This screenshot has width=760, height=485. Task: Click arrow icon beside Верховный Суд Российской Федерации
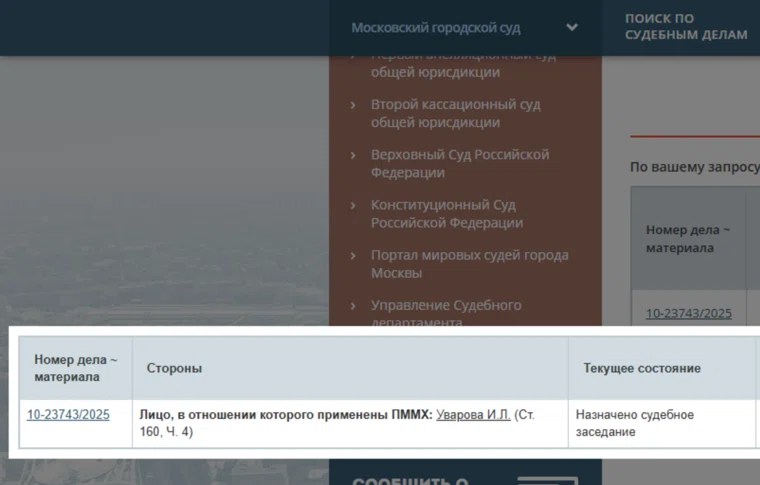point(353,155)
